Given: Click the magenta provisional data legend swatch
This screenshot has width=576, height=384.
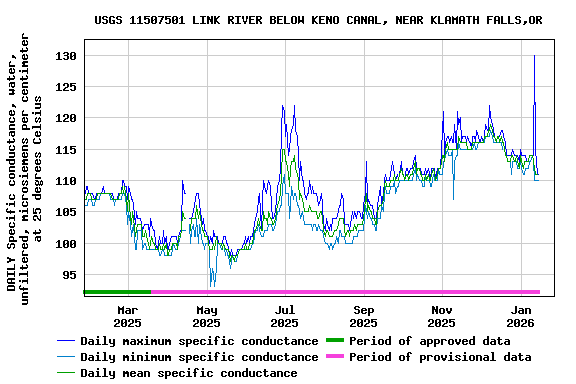Looking at the screenshot, I should 335,356.
